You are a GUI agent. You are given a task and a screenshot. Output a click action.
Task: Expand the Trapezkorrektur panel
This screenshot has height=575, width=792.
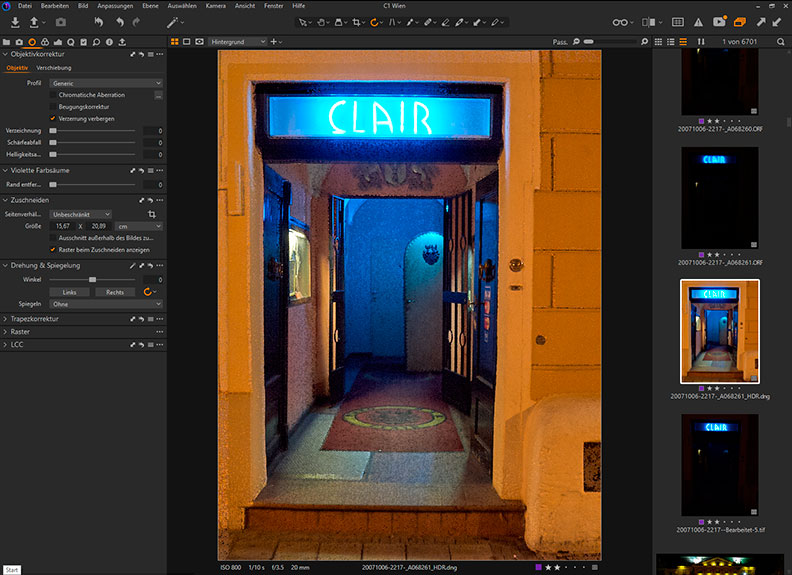(5, 319)
